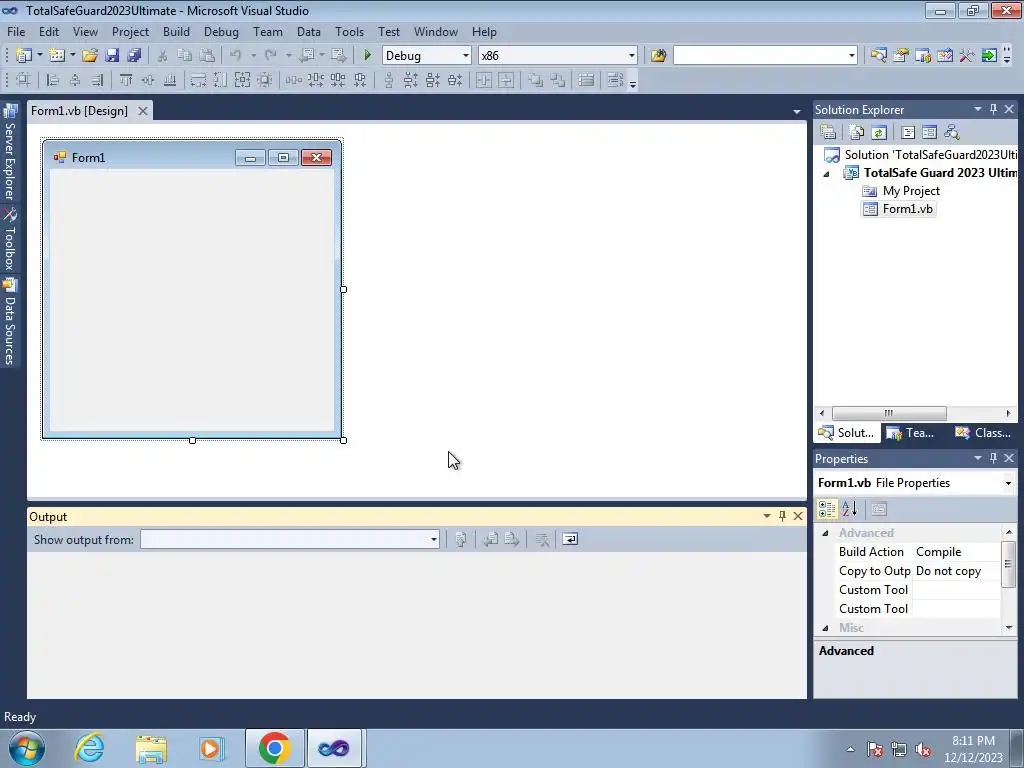Image resolution: width=1024 pixels, height=768 pixels.
Task: Open the Debug menu
Action: point(221,31)
